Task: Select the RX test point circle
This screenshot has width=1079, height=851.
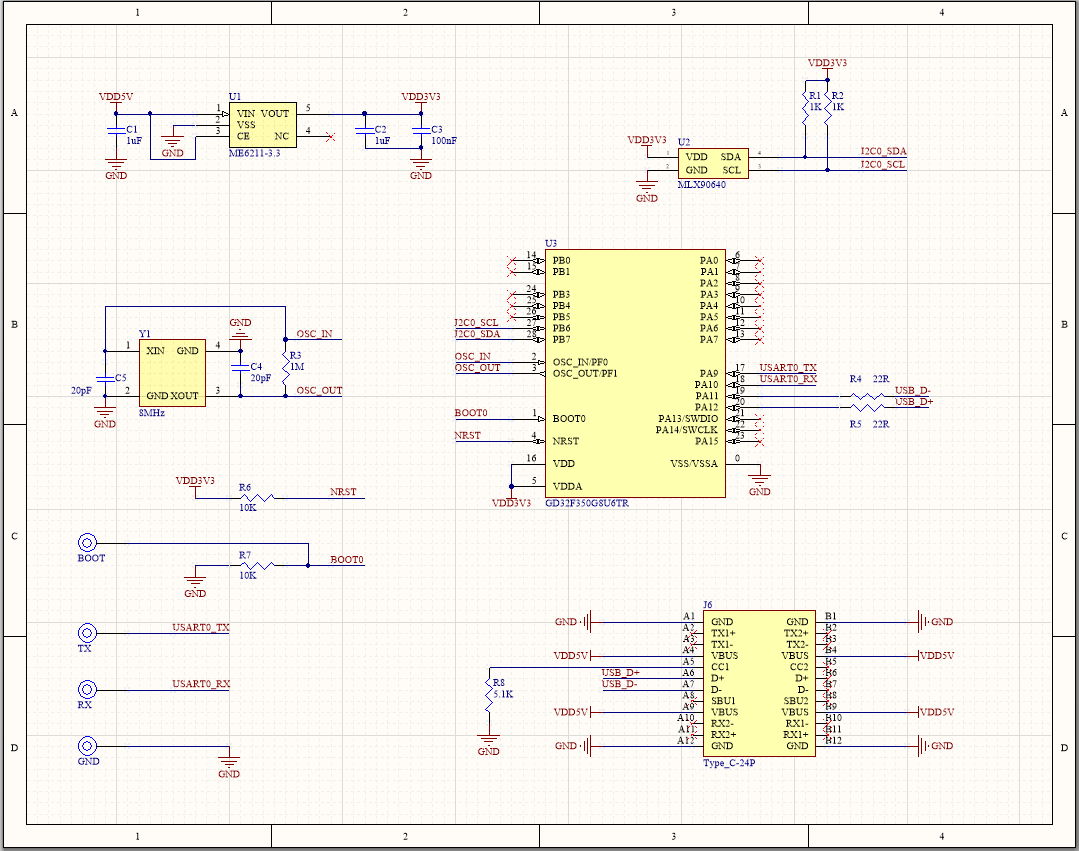Action: pos(87,689)
